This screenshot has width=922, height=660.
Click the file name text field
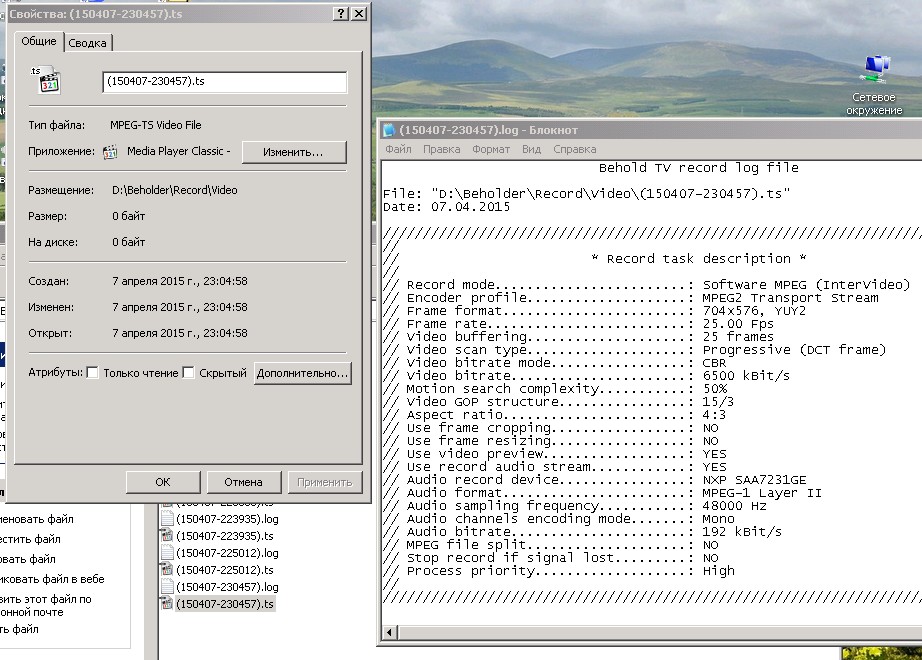(224, 82)
